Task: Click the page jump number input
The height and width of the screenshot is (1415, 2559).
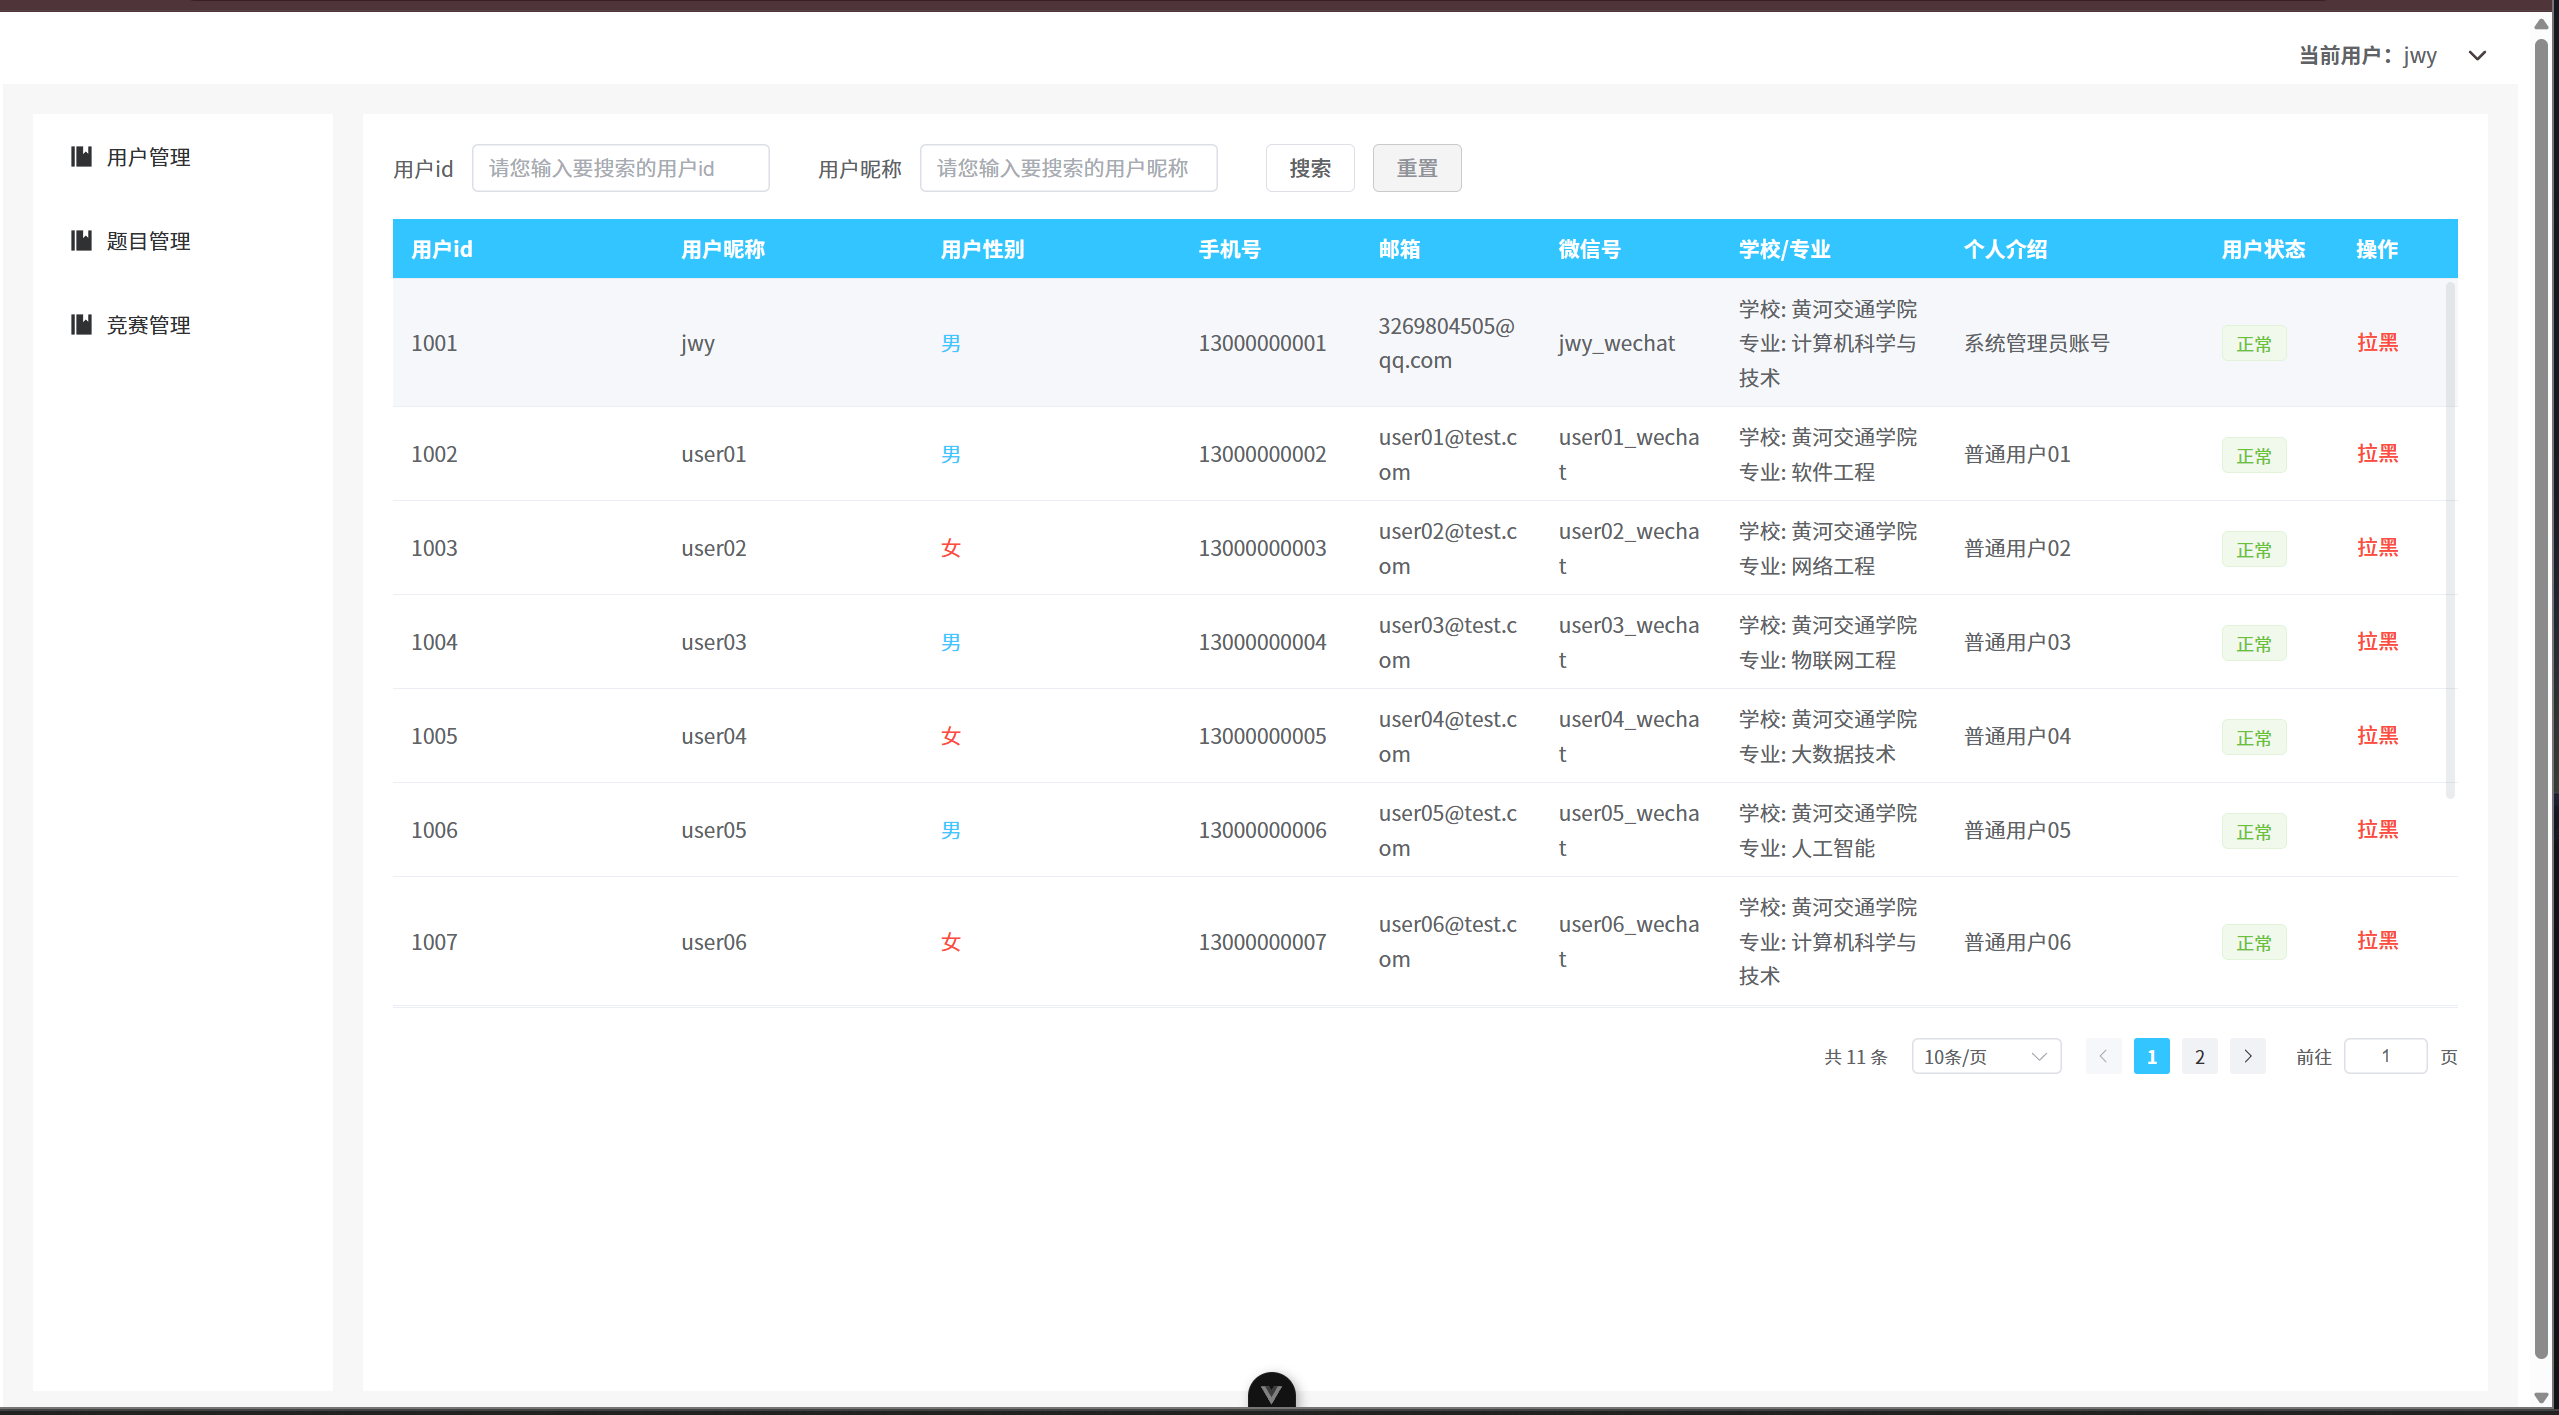Action: pyautogui.click(x=2384, y=1056)
